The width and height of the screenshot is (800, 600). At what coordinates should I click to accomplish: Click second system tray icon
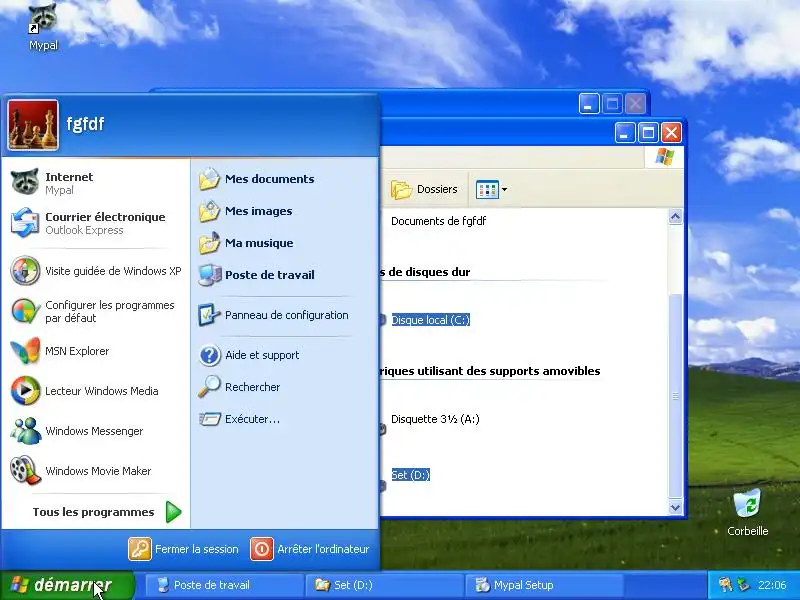click(x=743, y=585)
